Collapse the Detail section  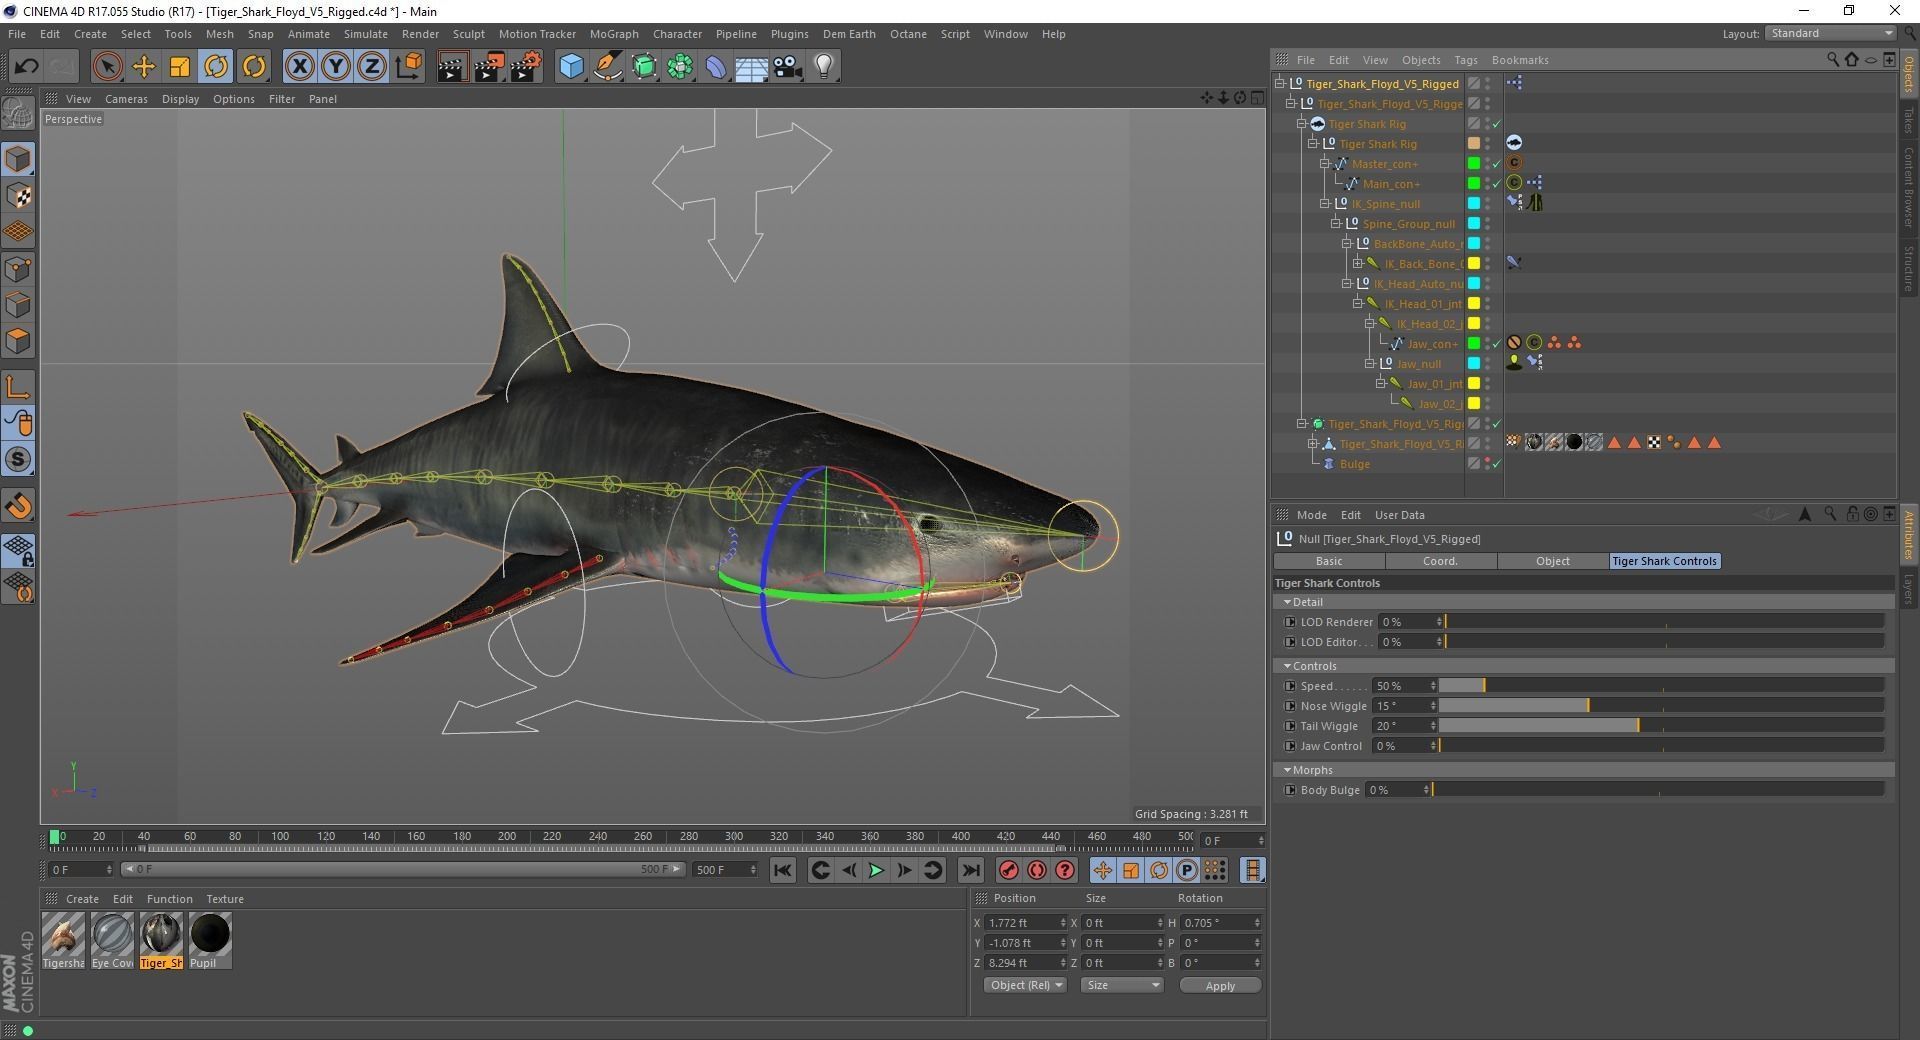1287,602
